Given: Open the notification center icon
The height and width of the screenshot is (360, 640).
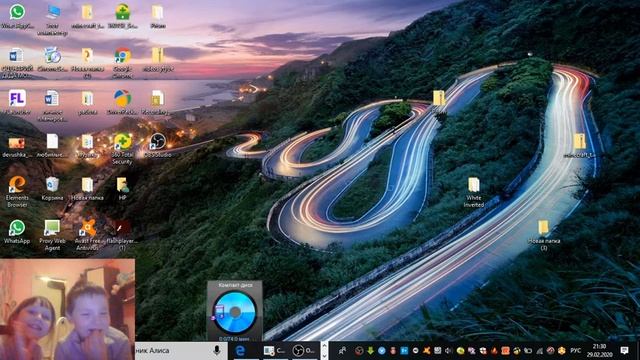Looking at the screenshot, I should (x=624, y=350).
